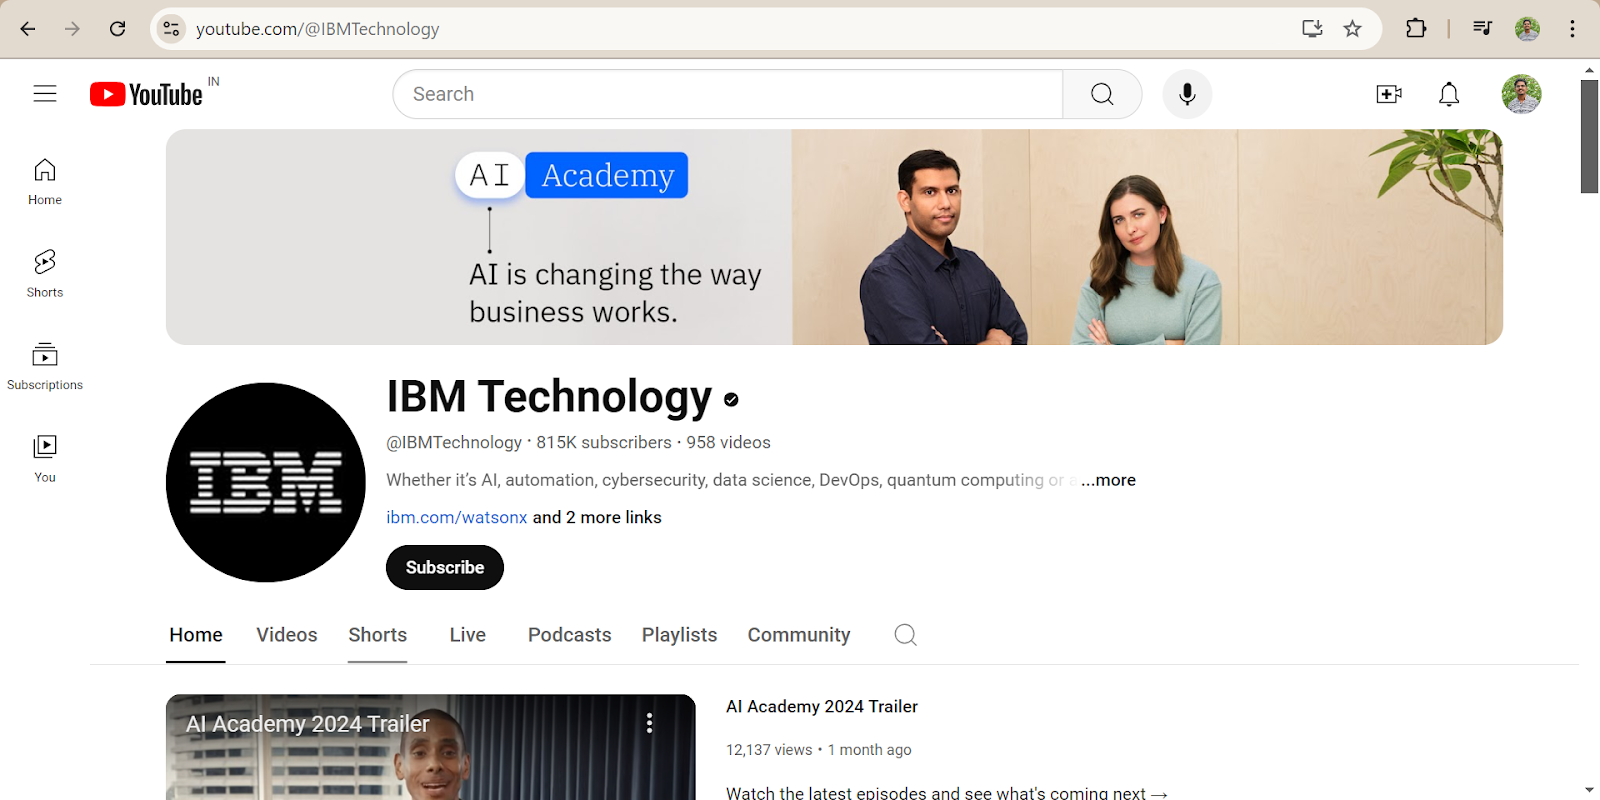
Task: Open the browser extensions puzzle icon
Action: [1416, 29]
